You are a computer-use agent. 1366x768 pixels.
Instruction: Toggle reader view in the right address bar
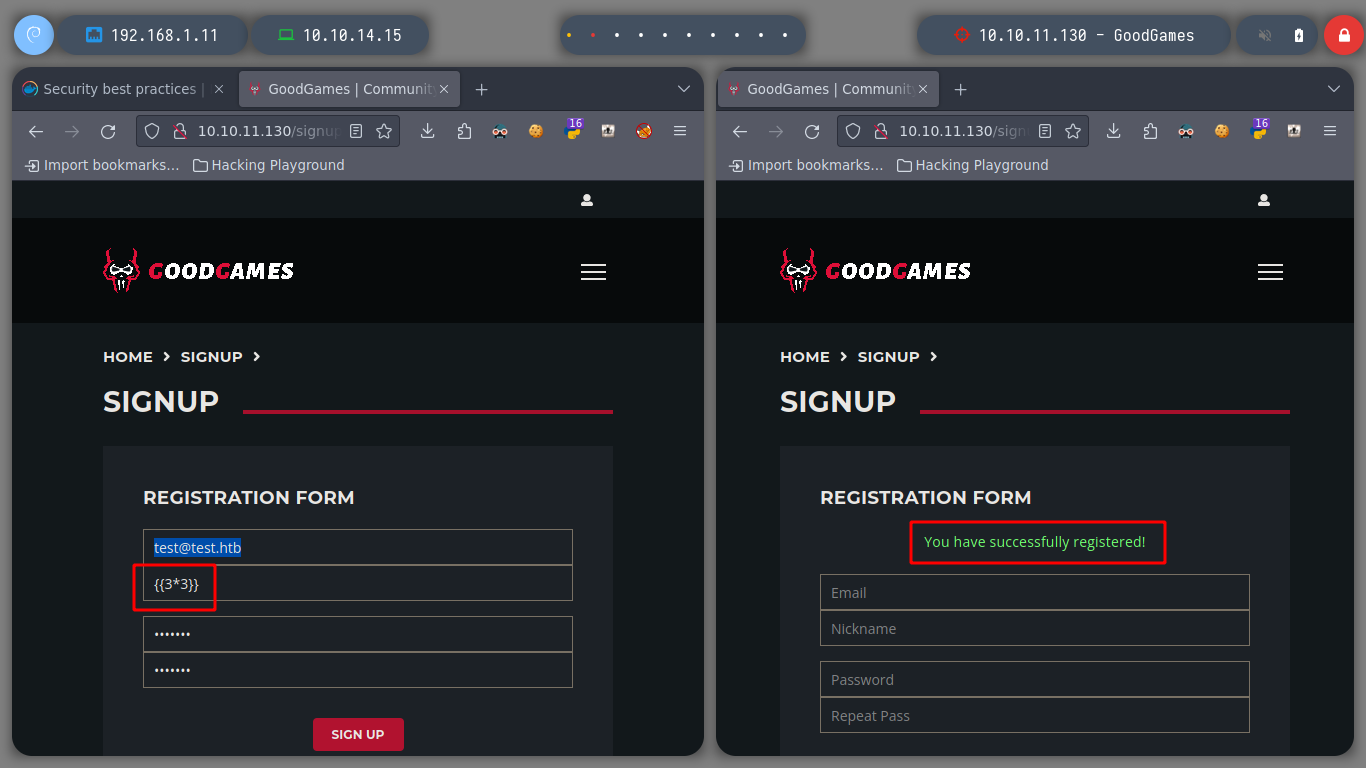(1045, 131)
